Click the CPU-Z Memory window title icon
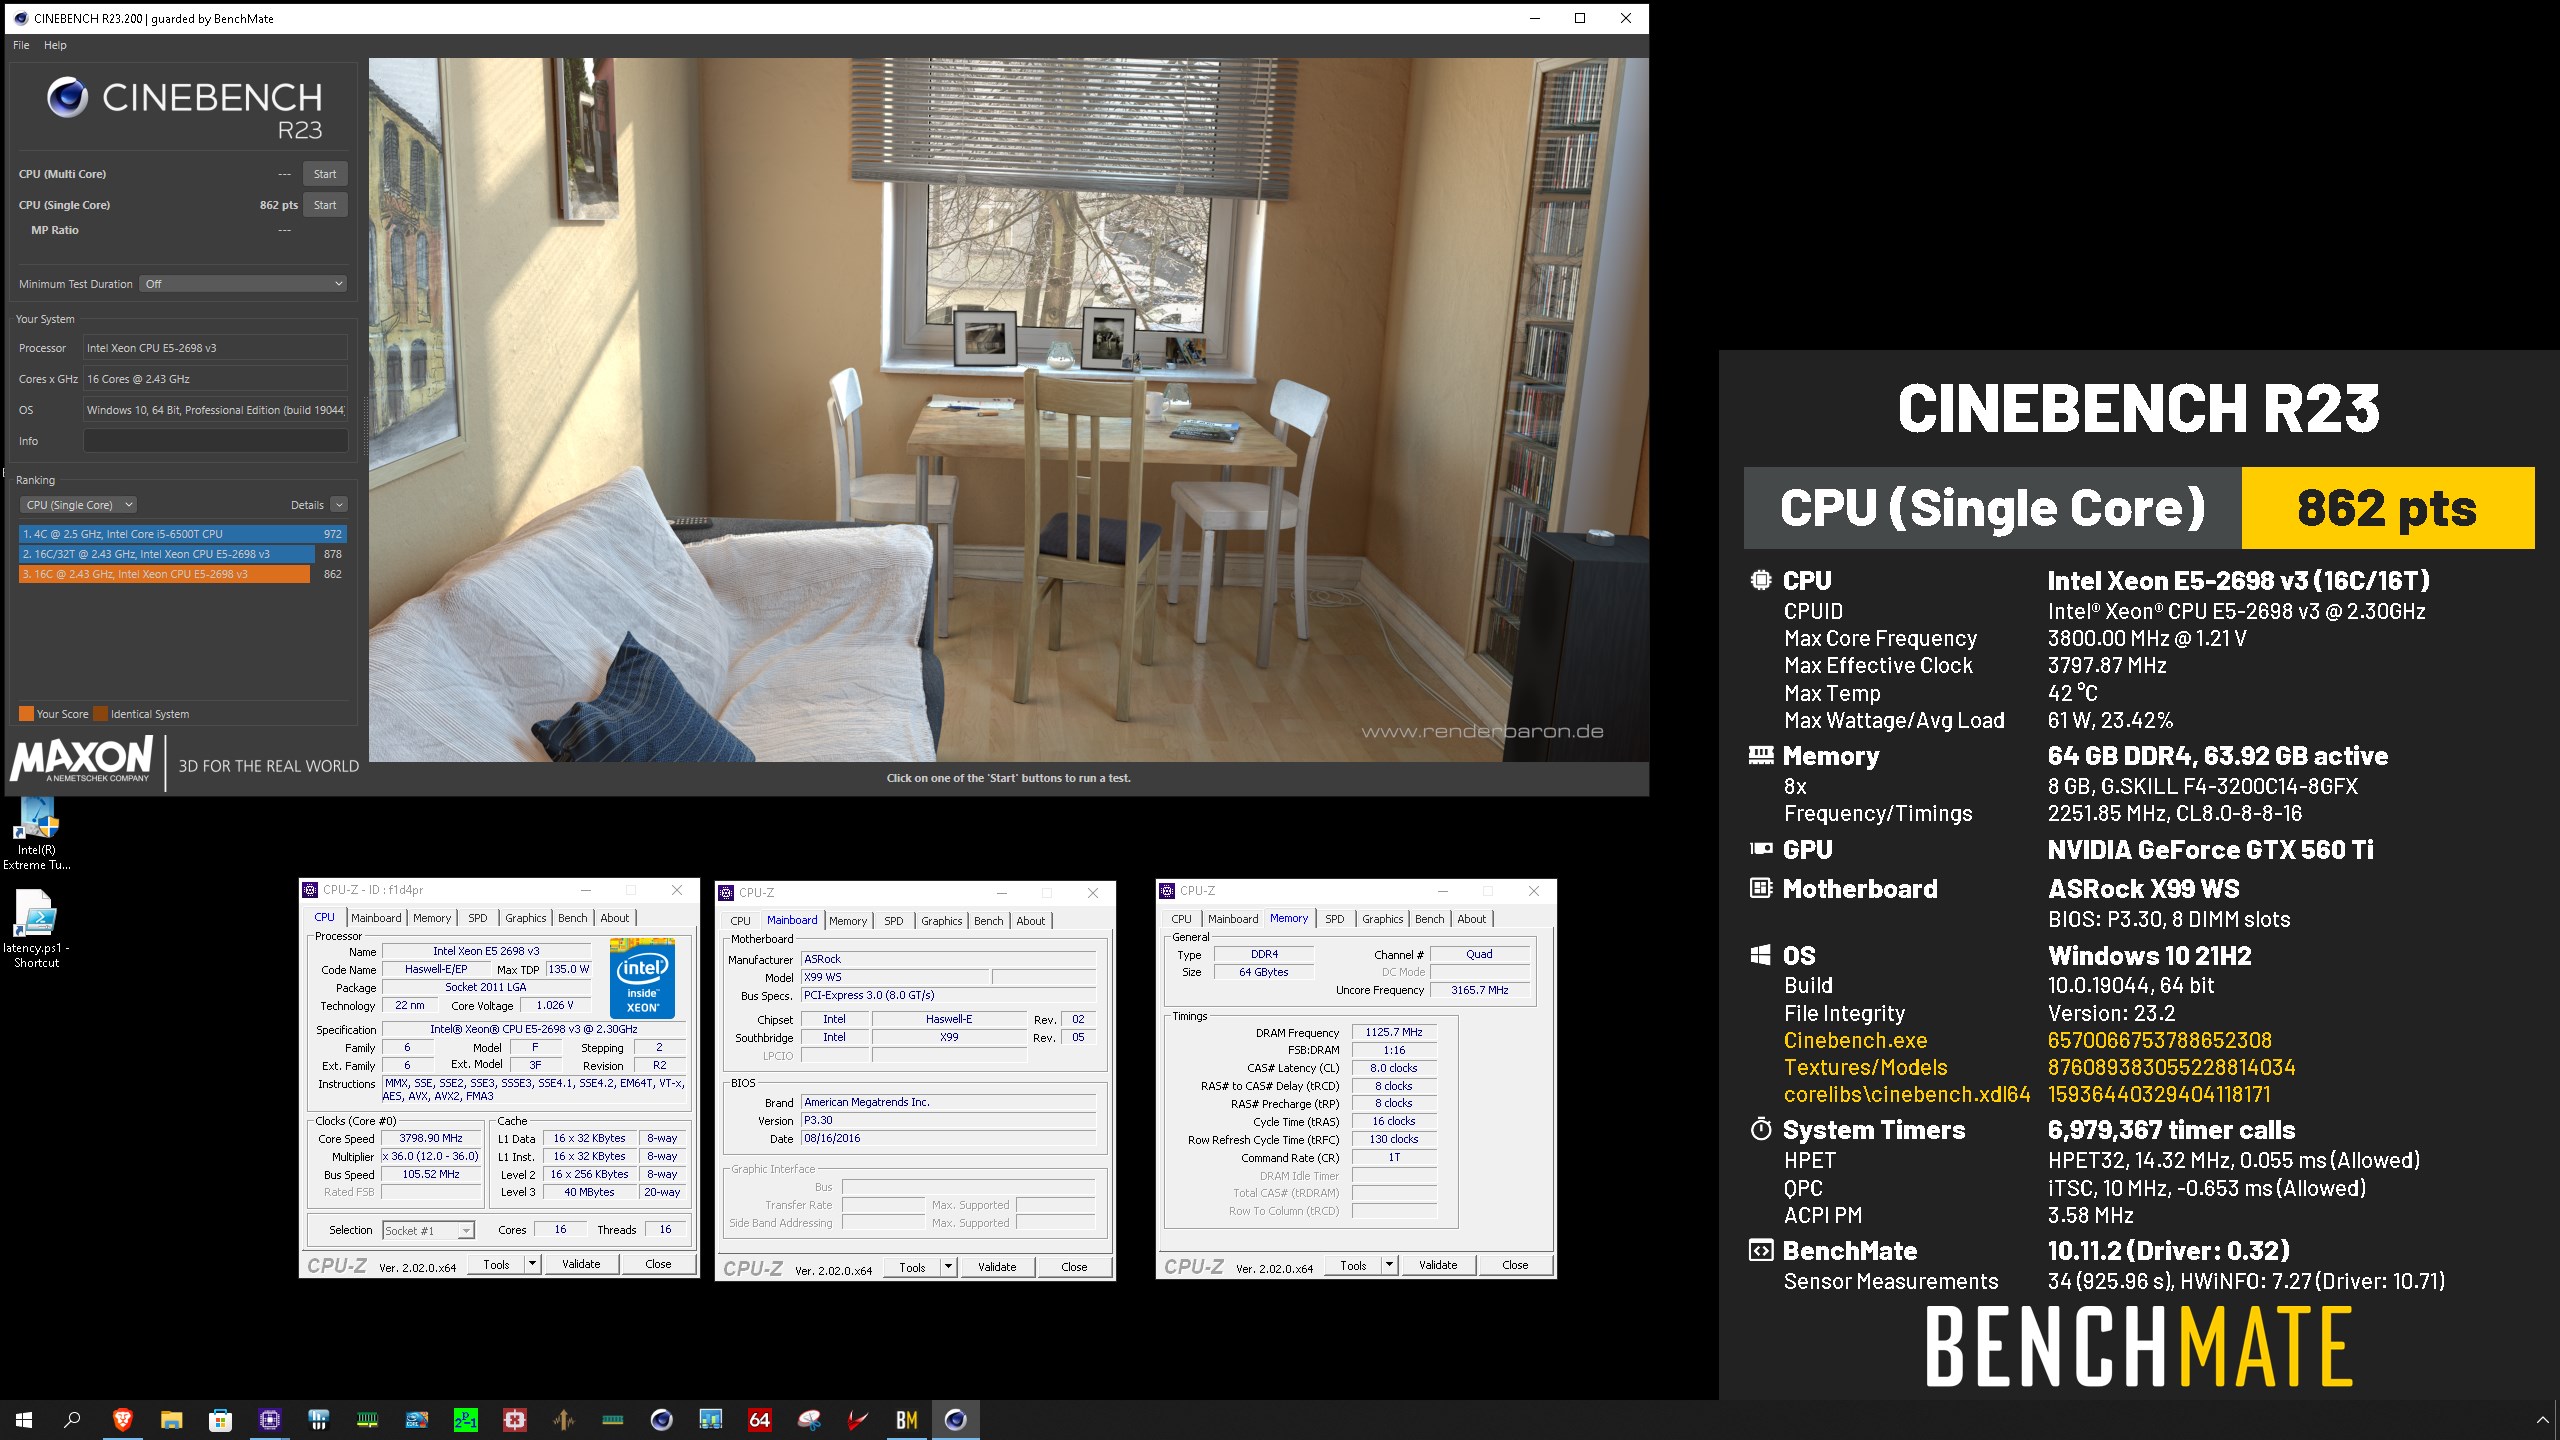This screenshot has height=1440, width=2560. point(1167,890)
